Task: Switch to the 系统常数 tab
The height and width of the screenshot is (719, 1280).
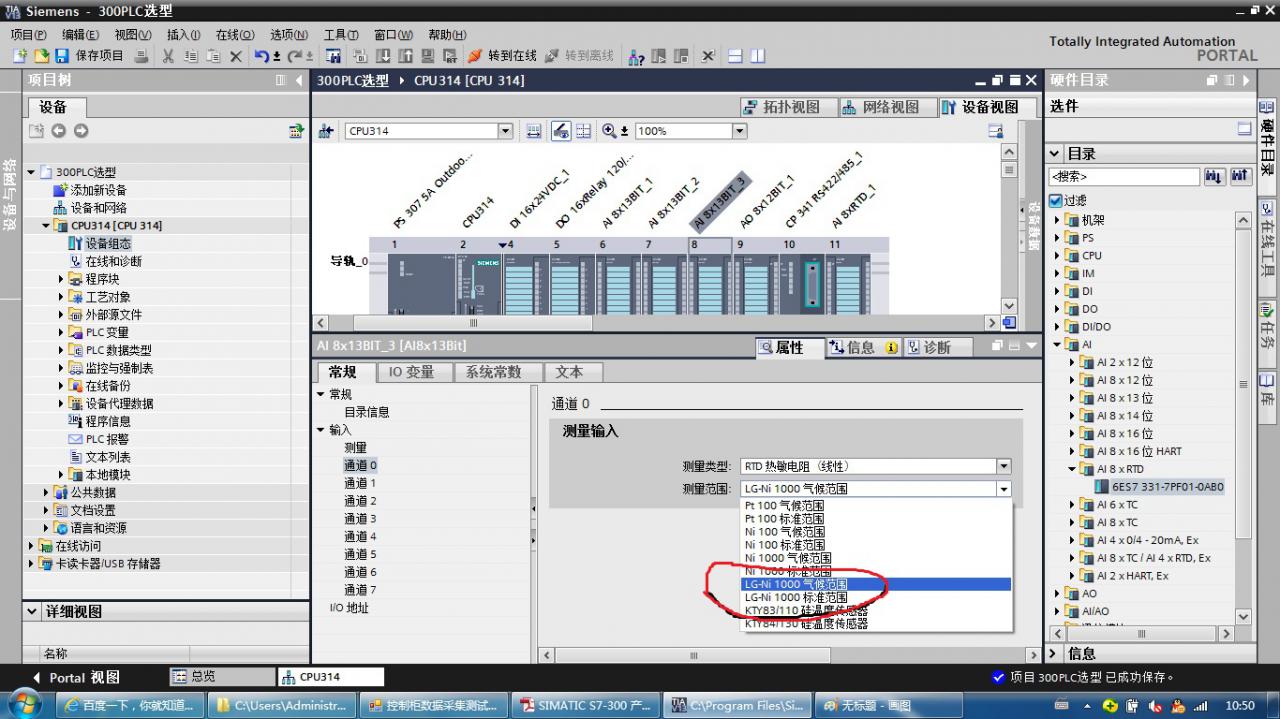Action: pos(494,372)
